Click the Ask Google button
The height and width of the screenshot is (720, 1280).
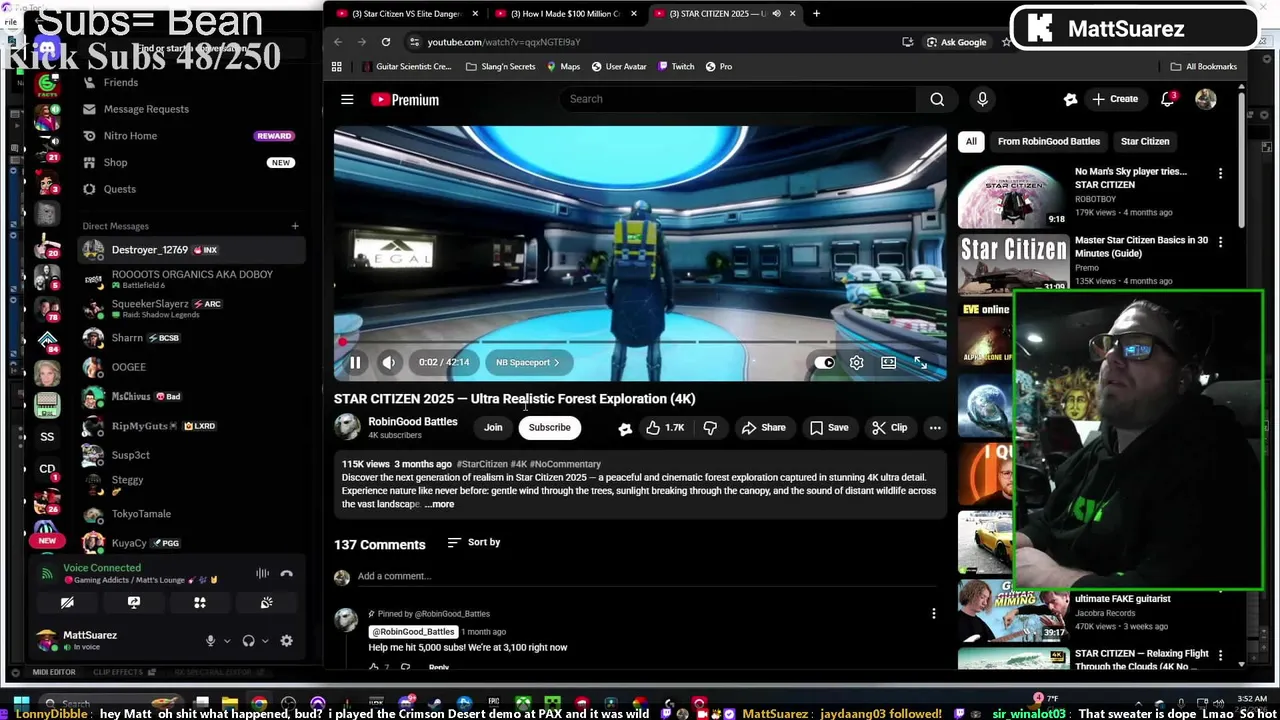(x=957, y=42)
